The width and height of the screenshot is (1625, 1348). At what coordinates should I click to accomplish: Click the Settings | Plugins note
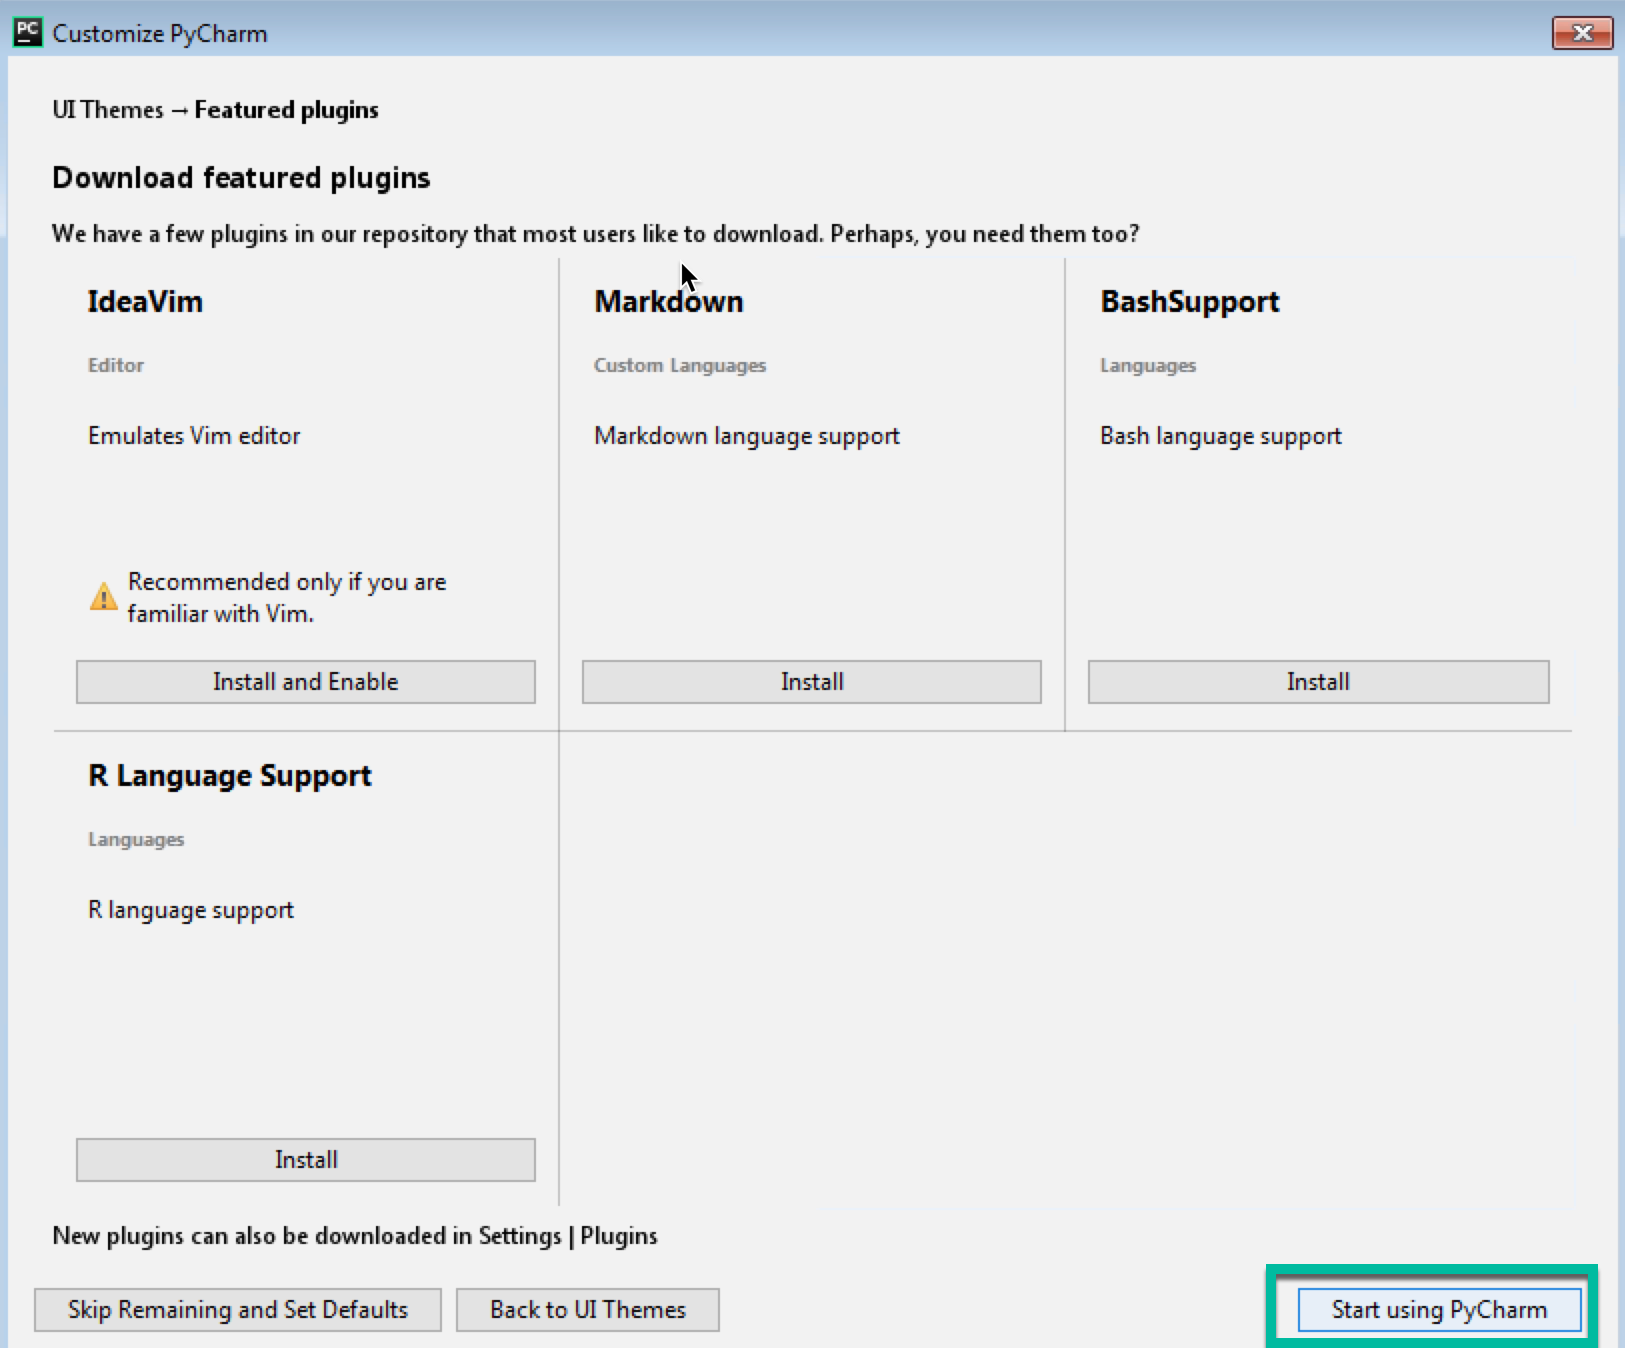(x=355, y=1236)
